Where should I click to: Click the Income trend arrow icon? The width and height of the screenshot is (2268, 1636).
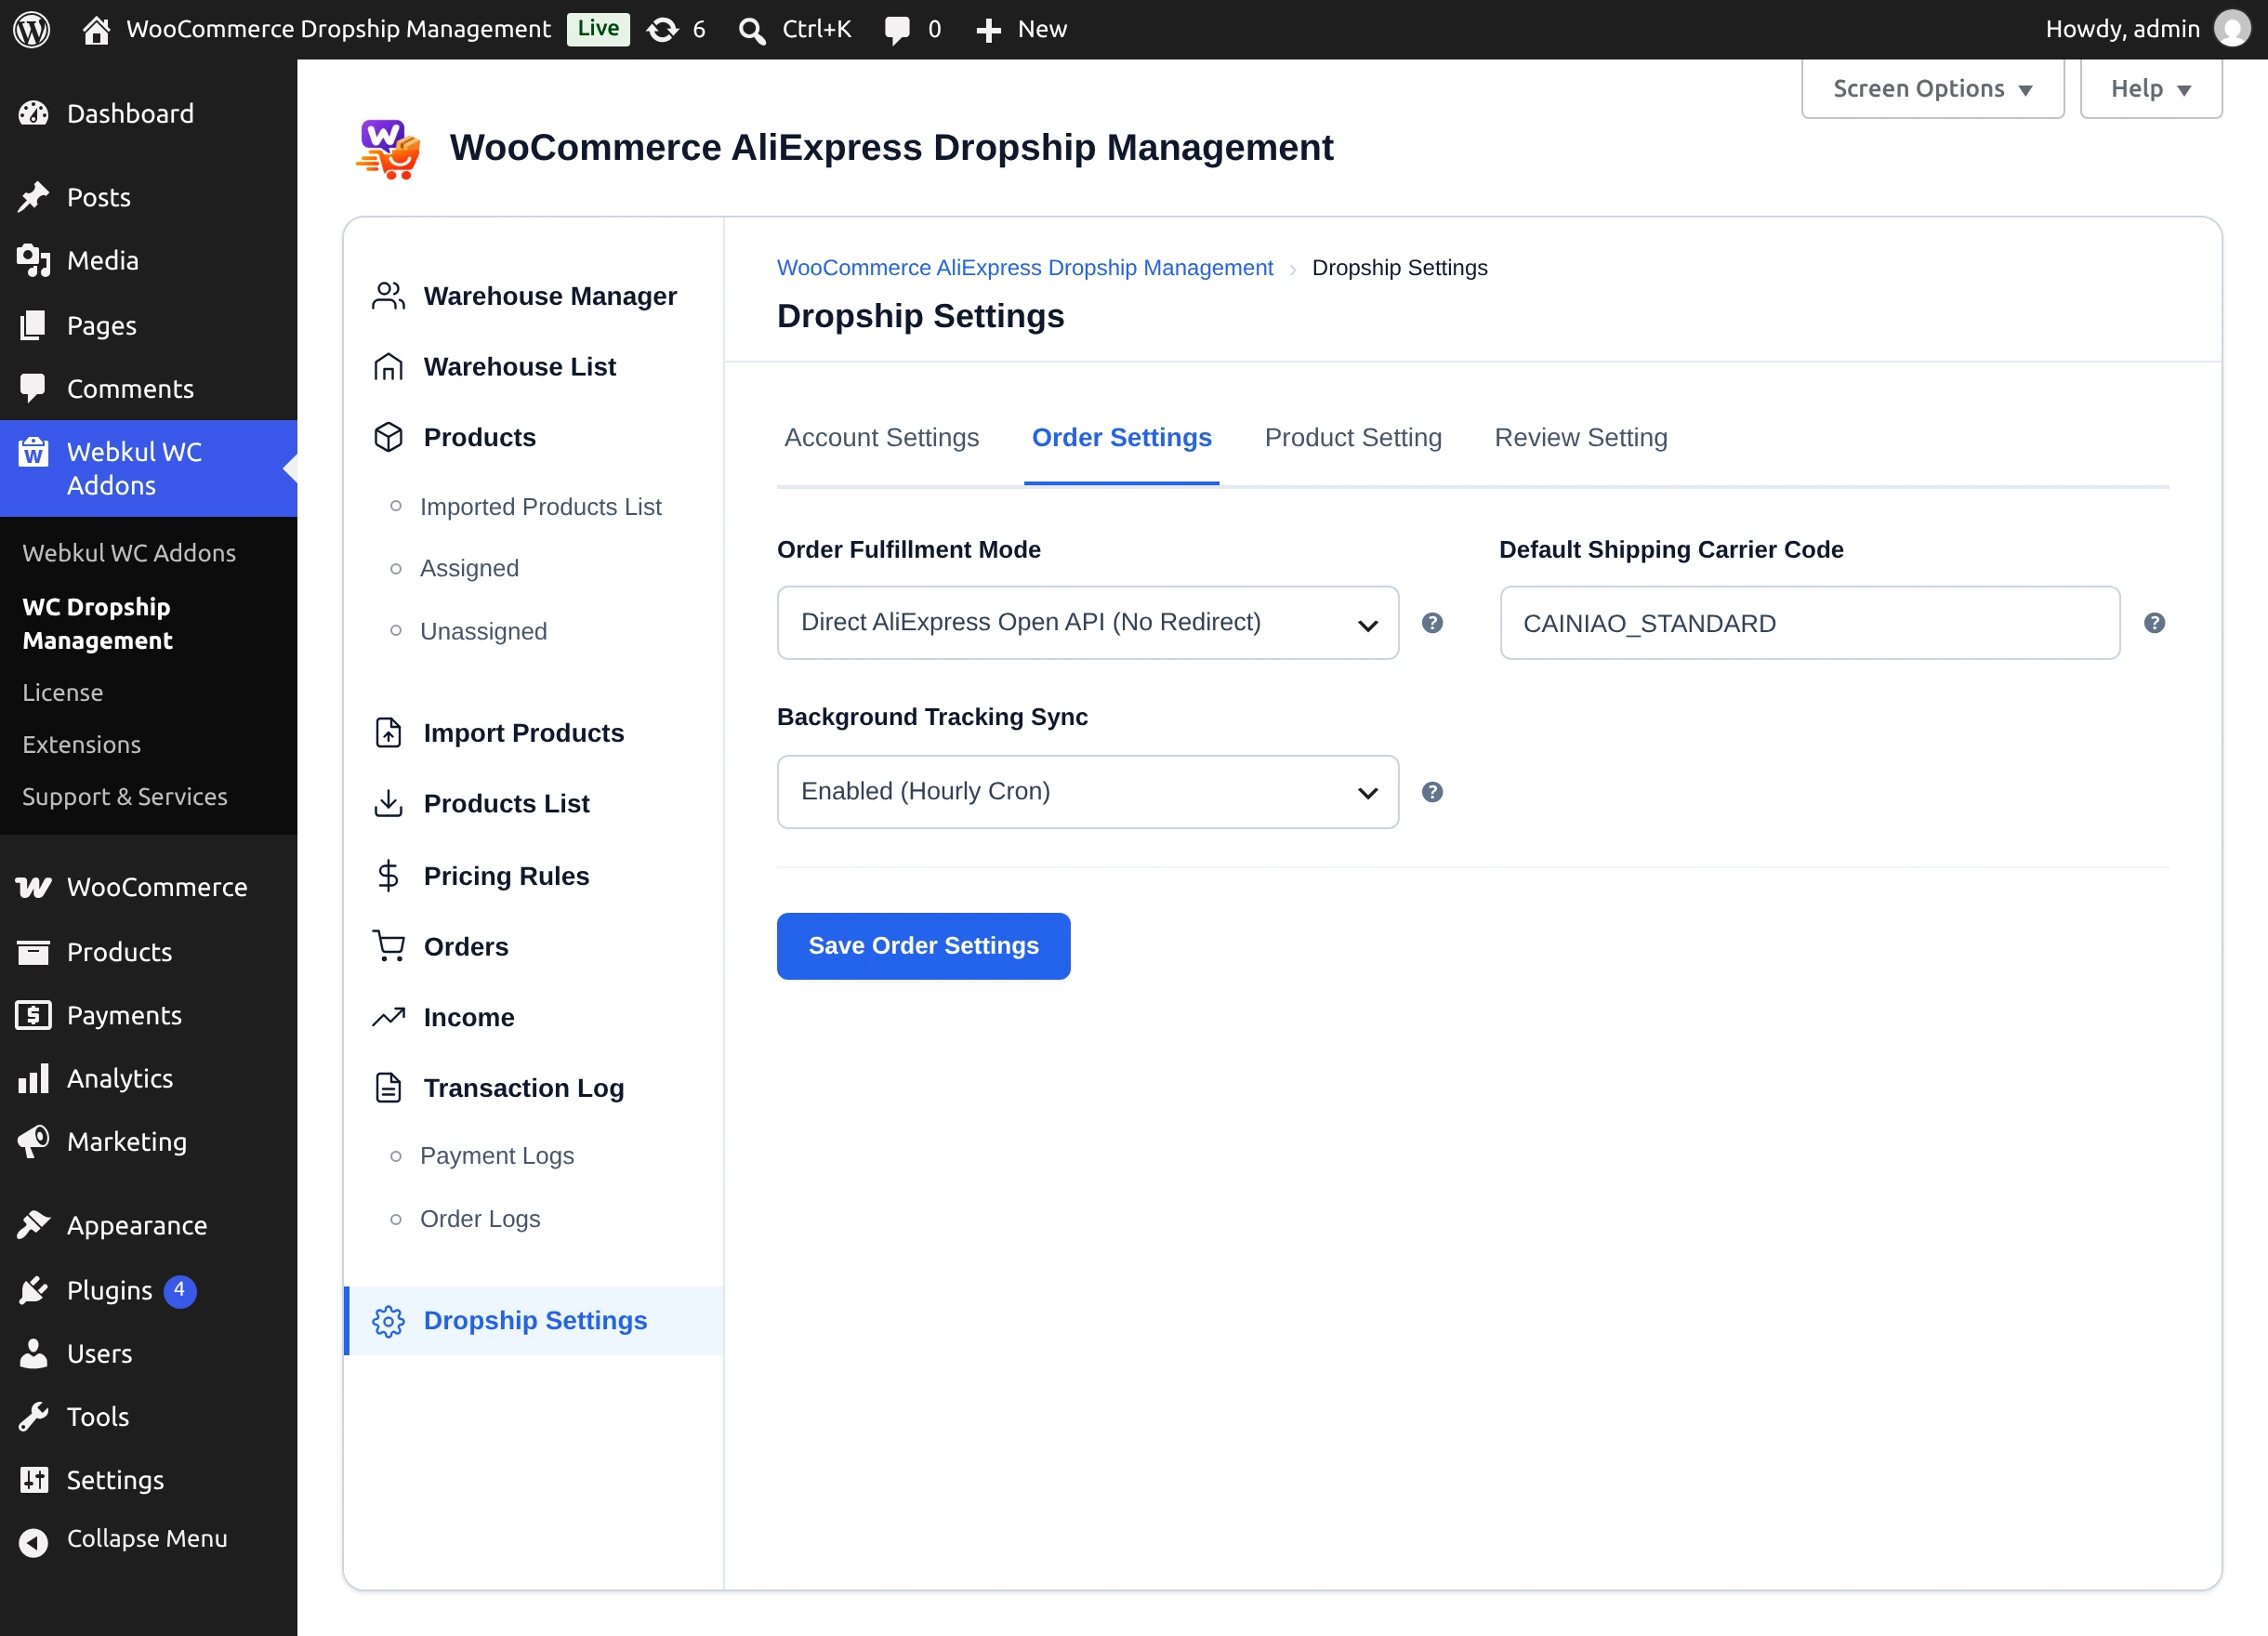388,1017
